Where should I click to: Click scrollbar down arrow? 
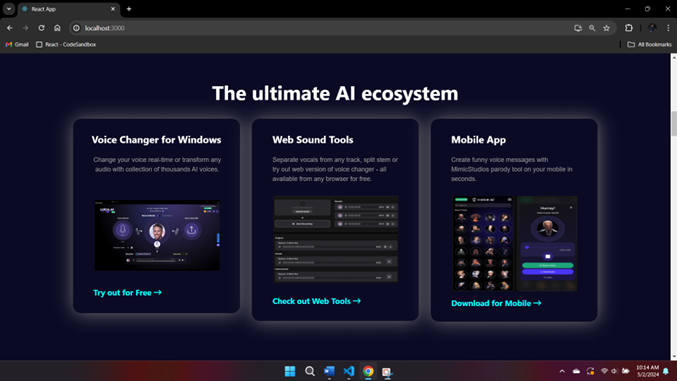coord(674,357)
